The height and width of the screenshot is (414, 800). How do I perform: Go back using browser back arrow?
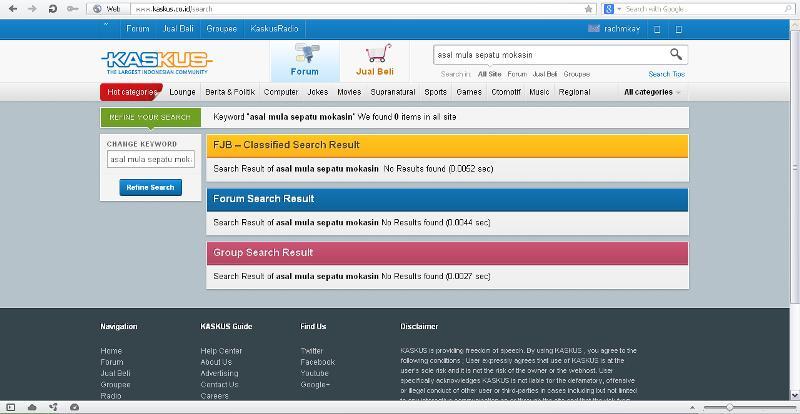13,9
